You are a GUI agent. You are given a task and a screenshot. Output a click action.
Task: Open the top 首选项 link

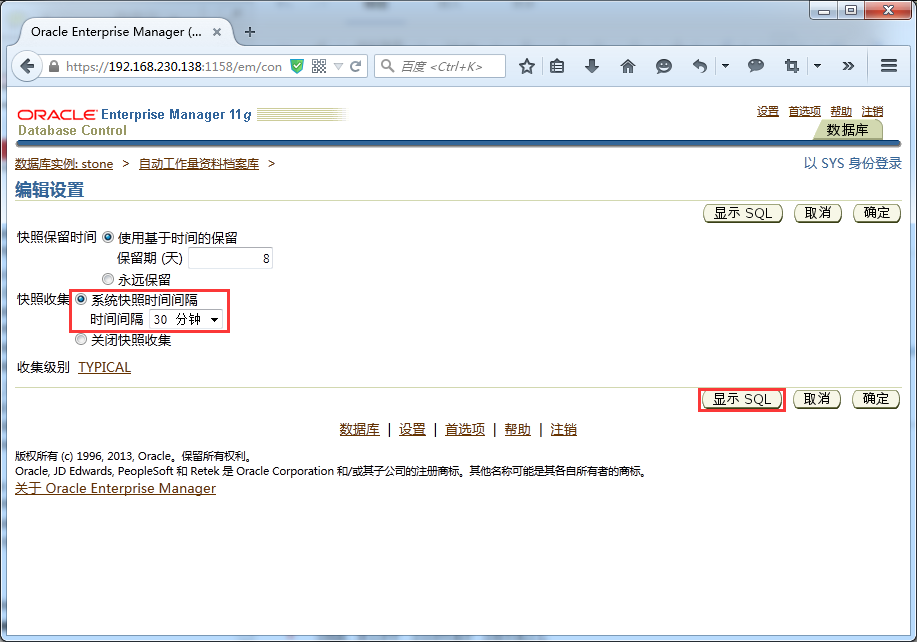click(804, 111)
